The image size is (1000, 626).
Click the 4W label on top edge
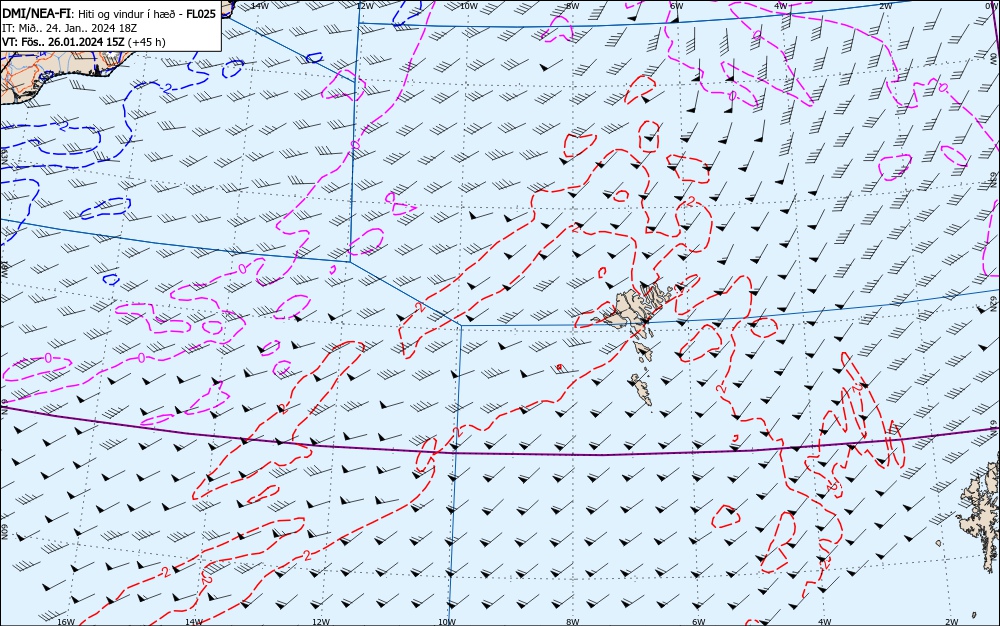point(781,5)
